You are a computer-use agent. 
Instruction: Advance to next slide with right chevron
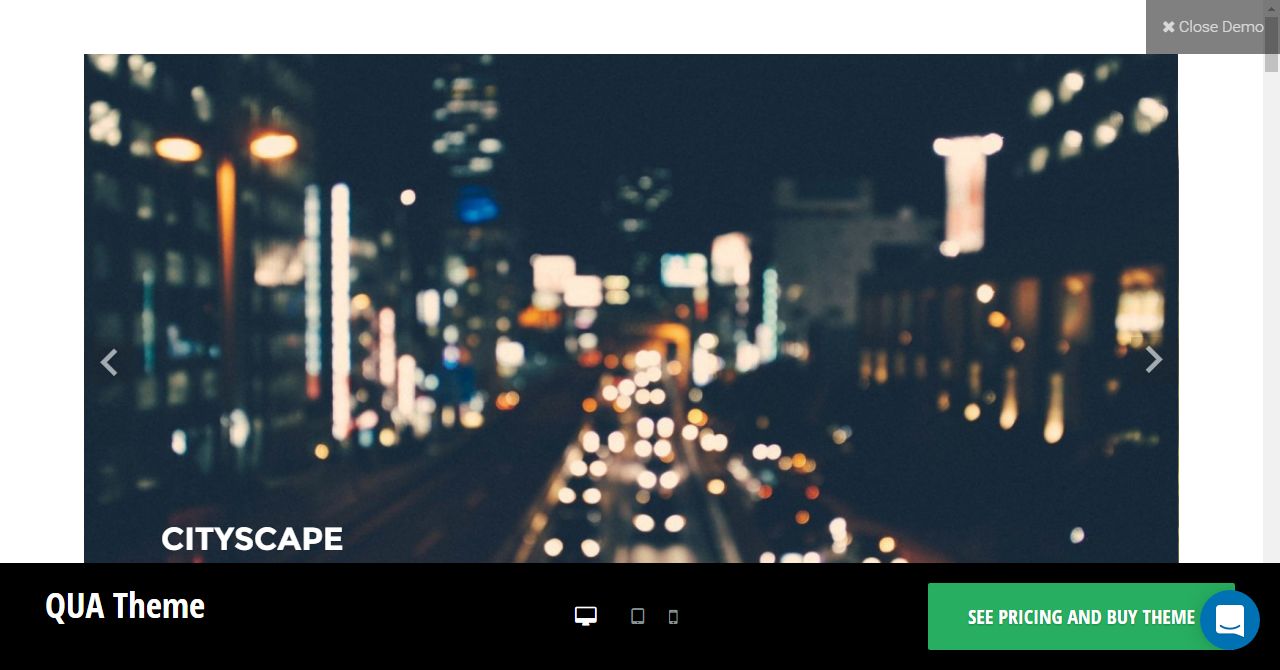click(1153, 359)
